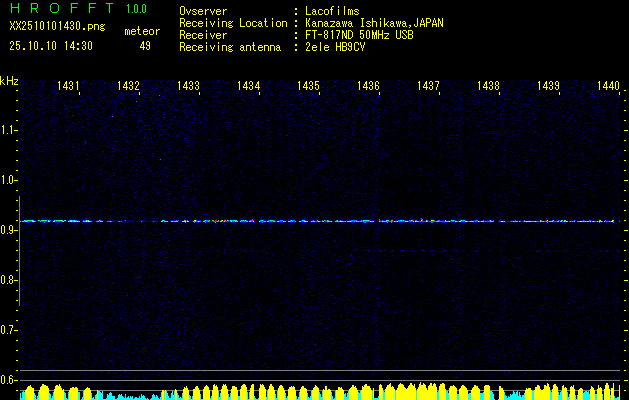Viewport: 629px width, 400px height.
Task: Select the observer name Lacofilms
Action: (332, 11)
